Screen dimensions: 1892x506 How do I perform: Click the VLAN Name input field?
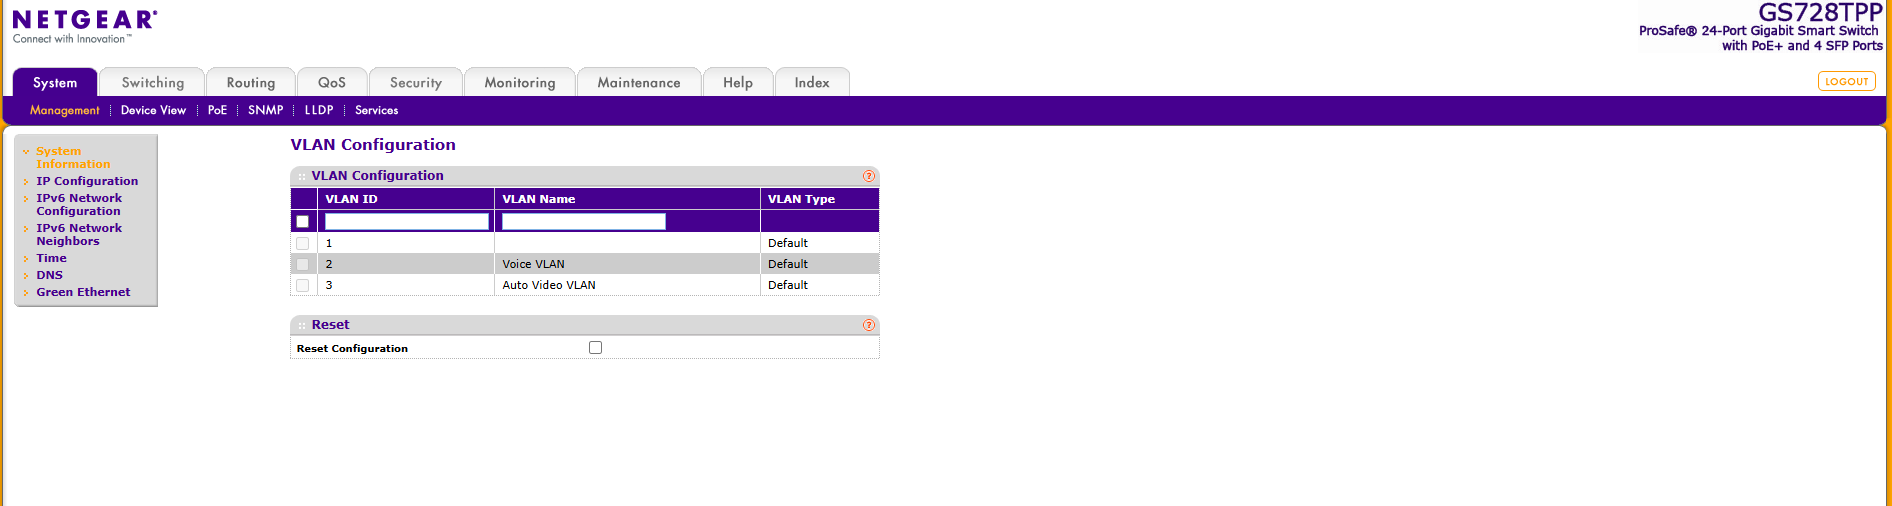[x=583, y=221]
